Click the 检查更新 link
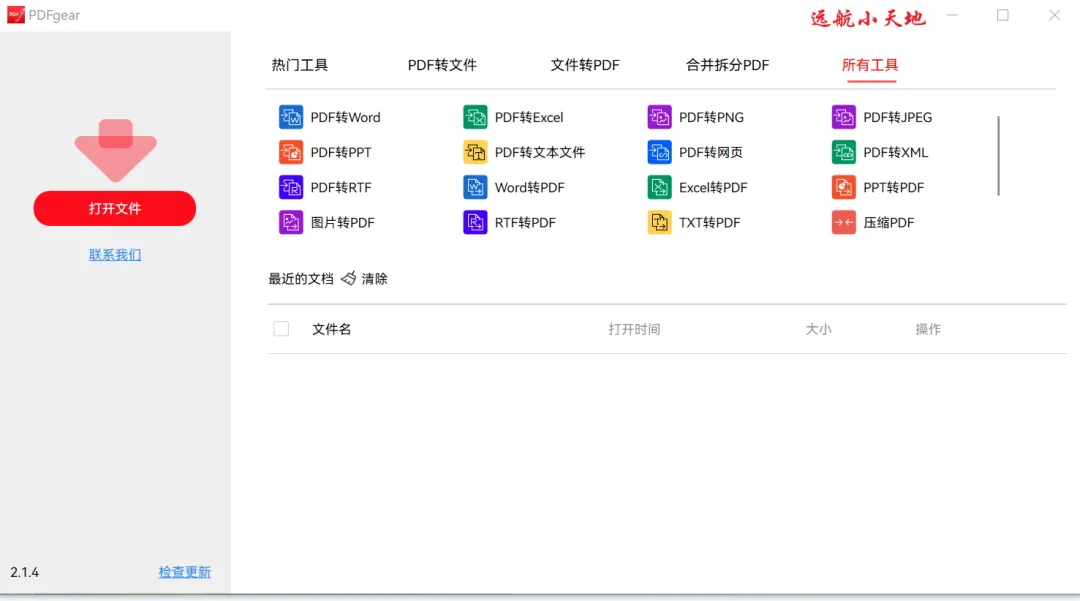This screenshot has width=1080, height=601. tap(185, 572)
